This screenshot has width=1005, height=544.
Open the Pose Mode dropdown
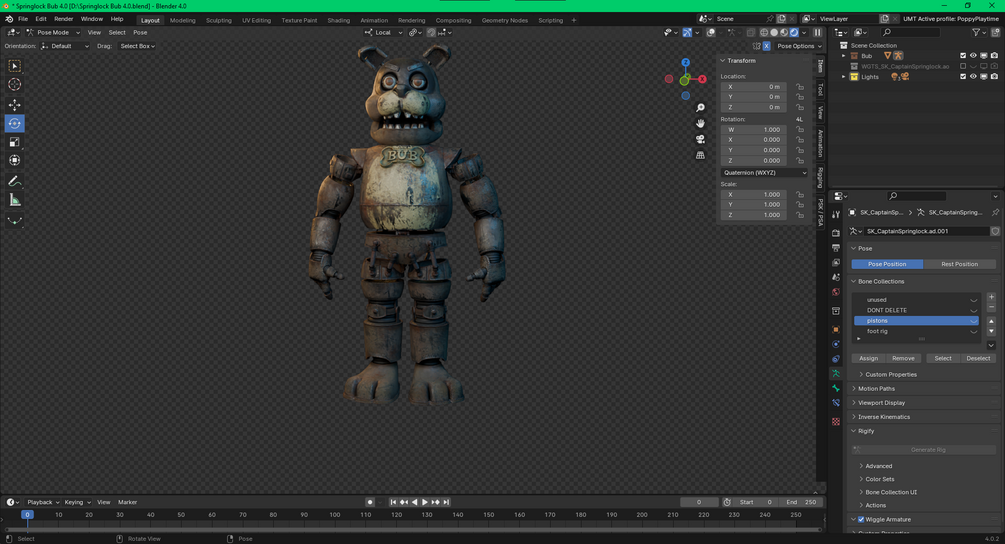[53, 32]
